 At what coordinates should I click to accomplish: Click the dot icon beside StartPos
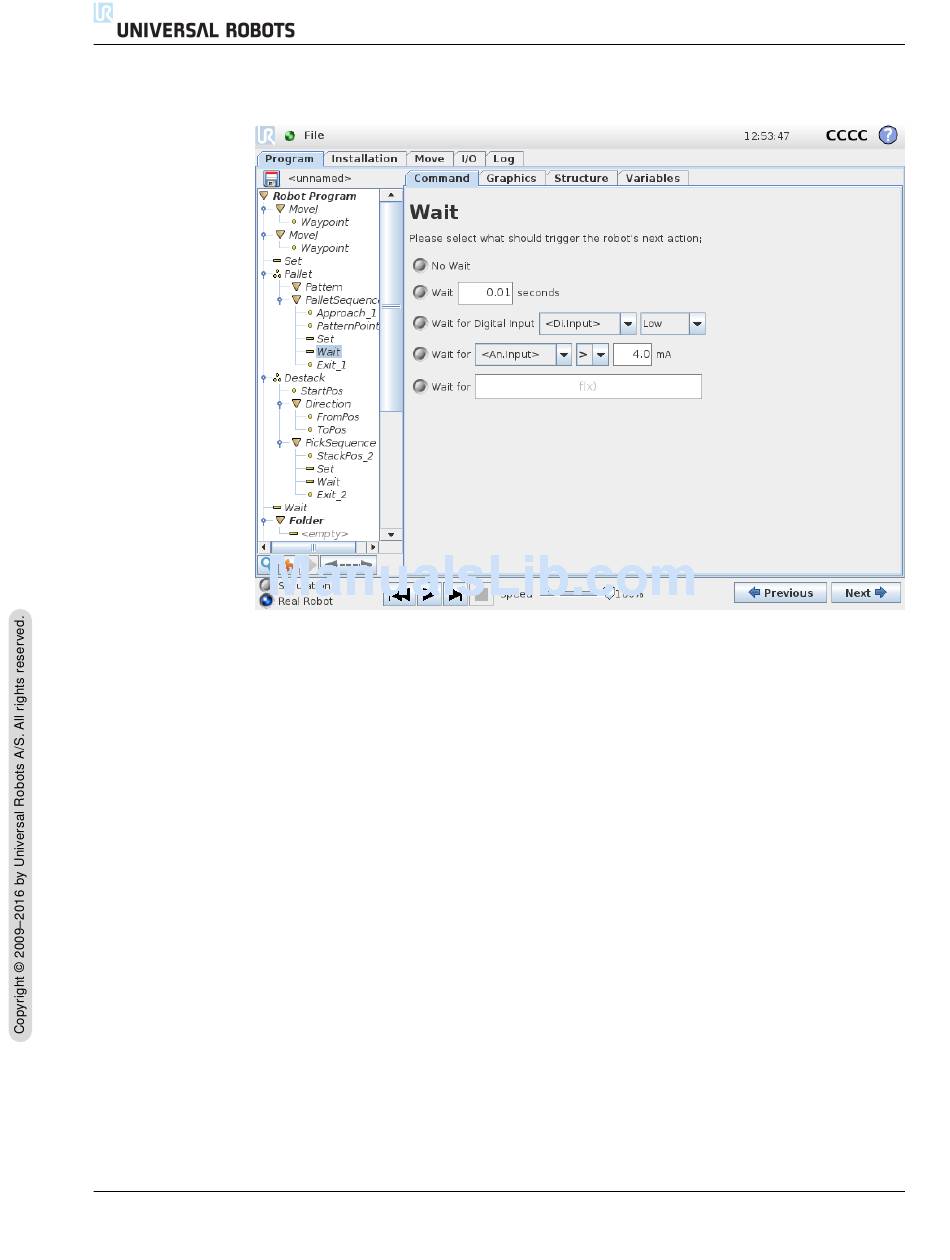294,391
